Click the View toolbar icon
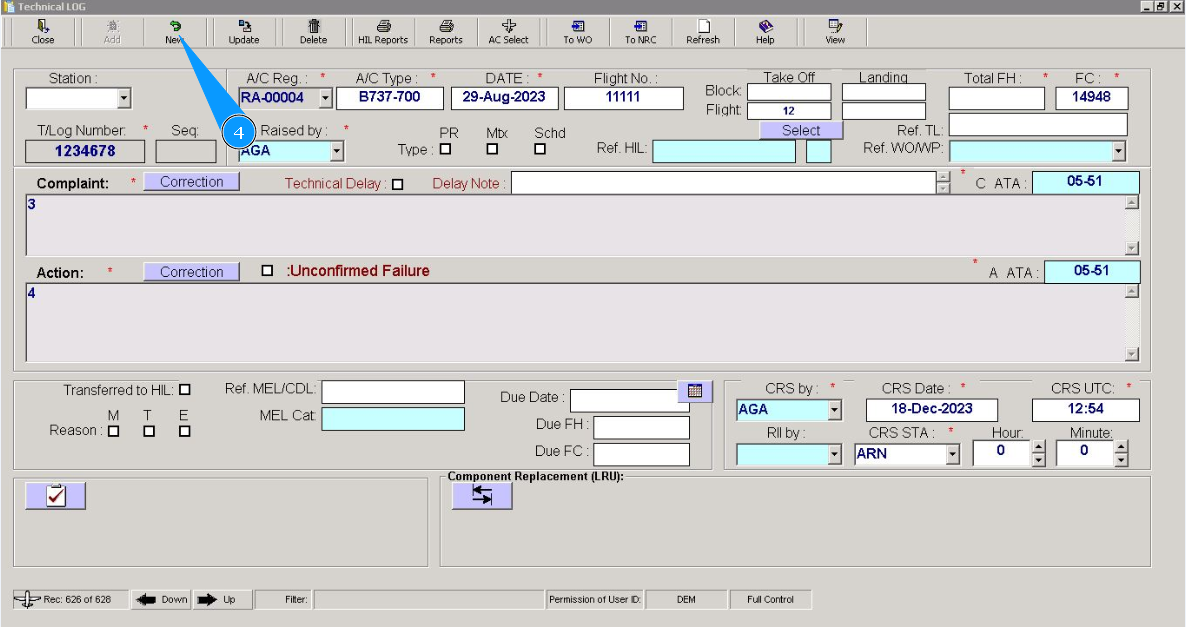 (835, 33)
